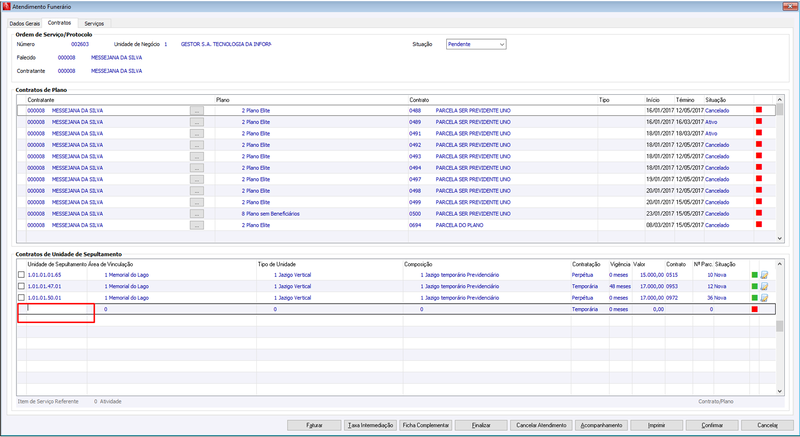Open lookup button for contract 0498 contratante
800x437 pixels.
[x=196, y=191]
